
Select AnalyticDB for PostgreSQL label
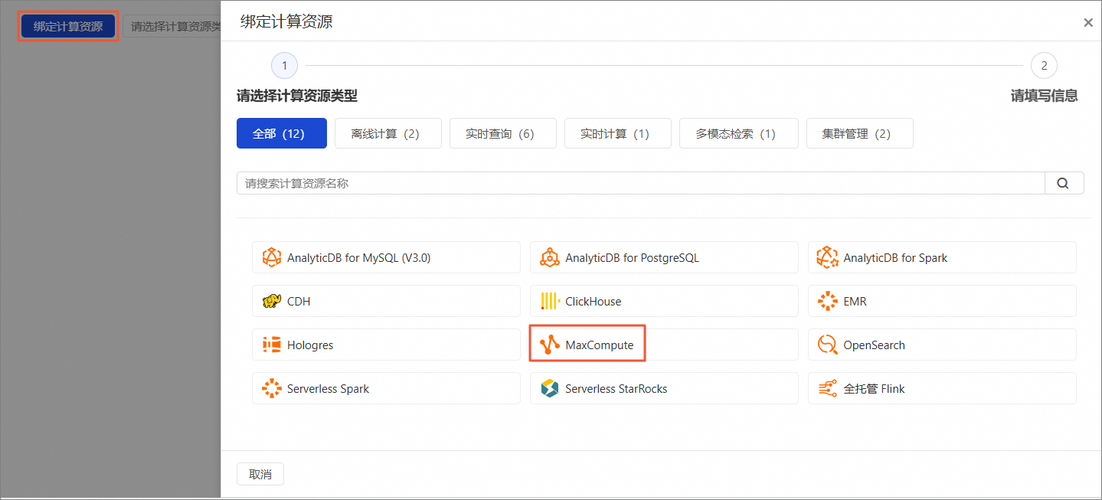(x=633, y=258)
